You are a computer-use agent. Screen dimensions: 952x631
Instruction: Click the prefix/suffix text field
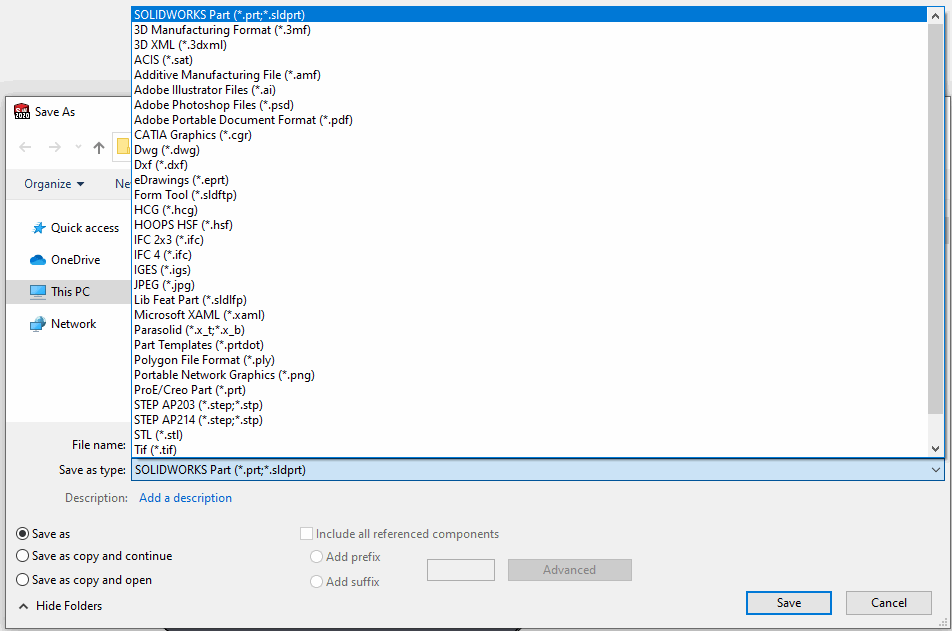(x=461, y=570)
